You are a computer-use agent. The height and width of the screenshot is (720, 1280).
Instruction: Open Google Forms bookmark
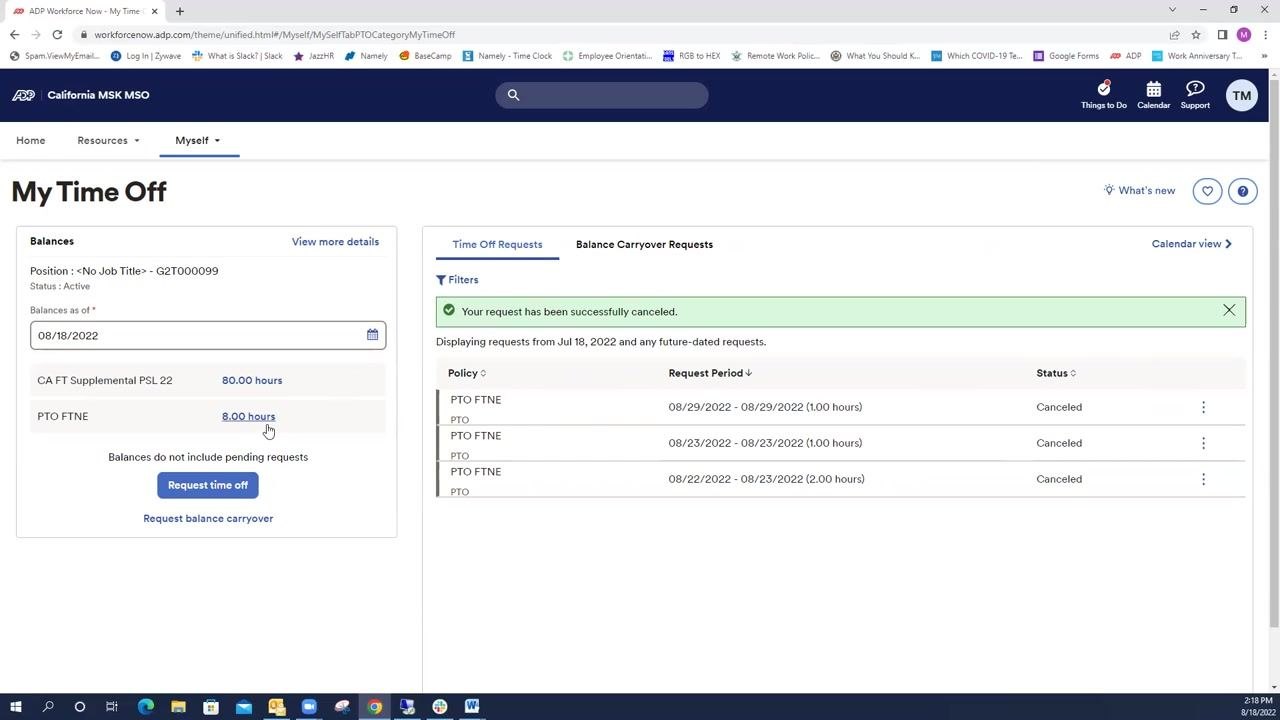(x=1066, y=56)
